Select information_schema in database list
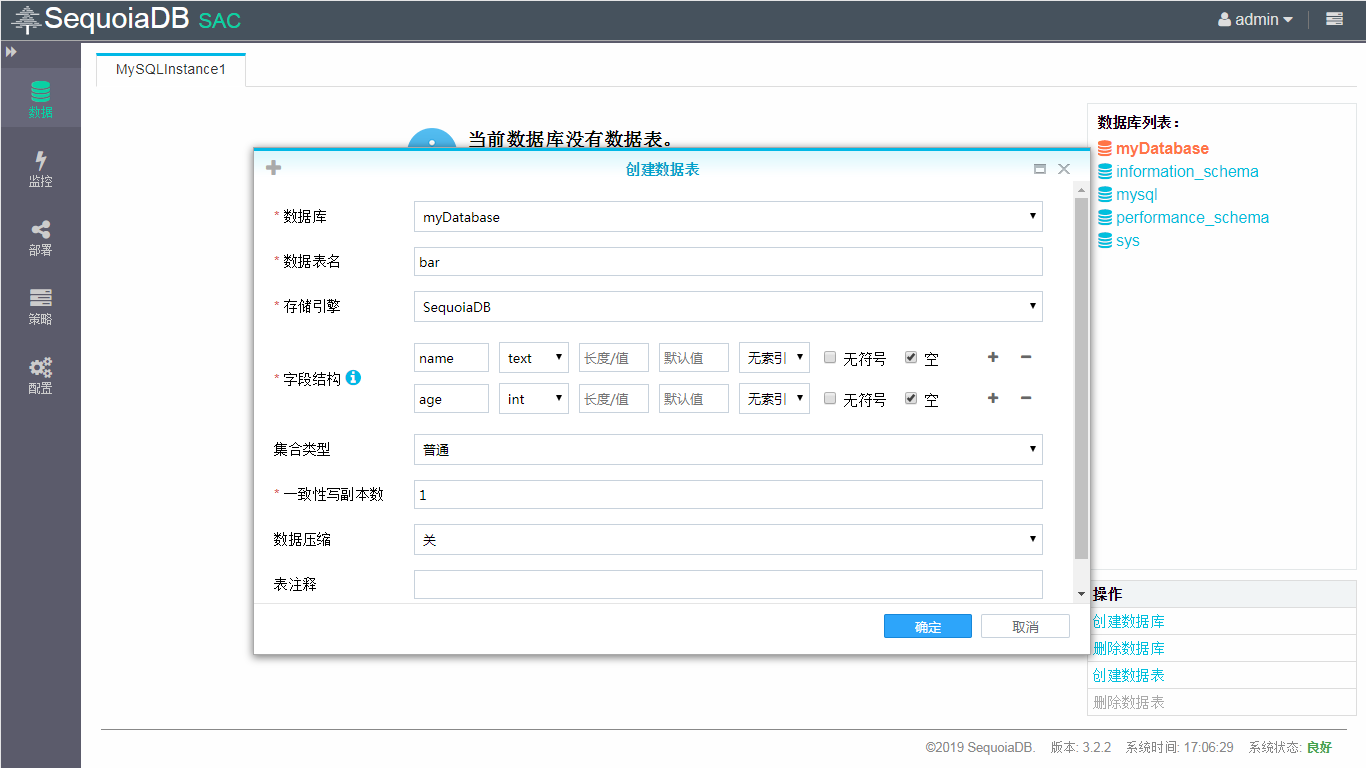Image resolution: width=1366 pixels, height=768 pixels. click(x=1186, y=172)
